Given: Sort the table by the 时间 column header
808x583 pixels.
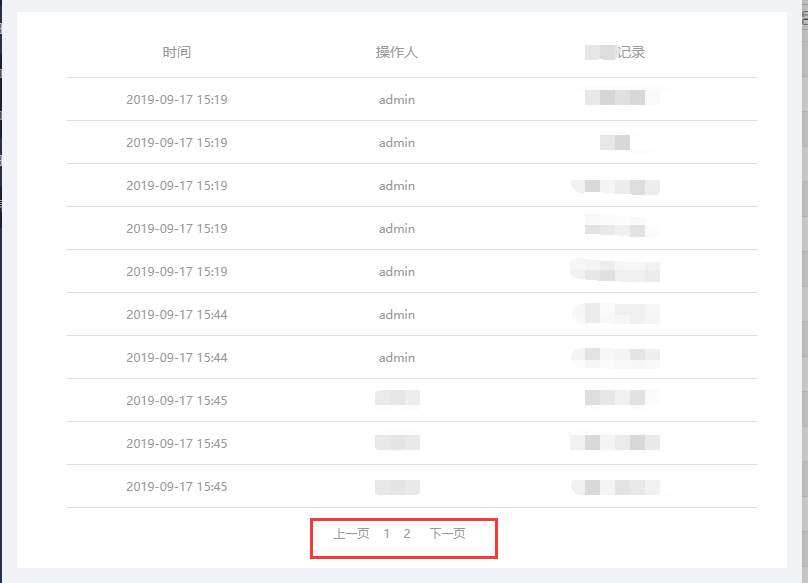Looking at the screenshot, I should (177, 51).
